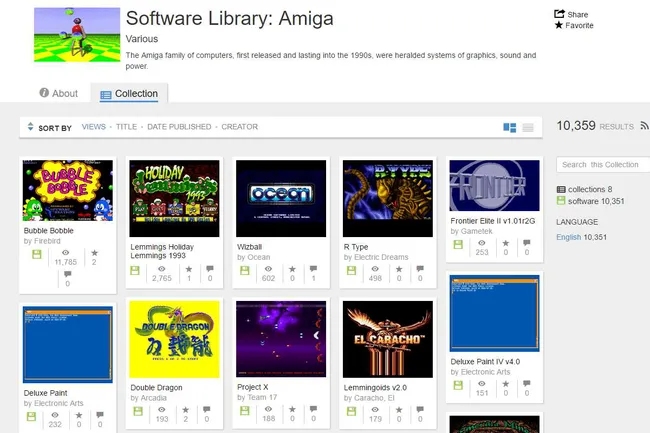Click the '10,359' results count
Viewport: 650px width, 433px height.
click(x=576, y=126)
